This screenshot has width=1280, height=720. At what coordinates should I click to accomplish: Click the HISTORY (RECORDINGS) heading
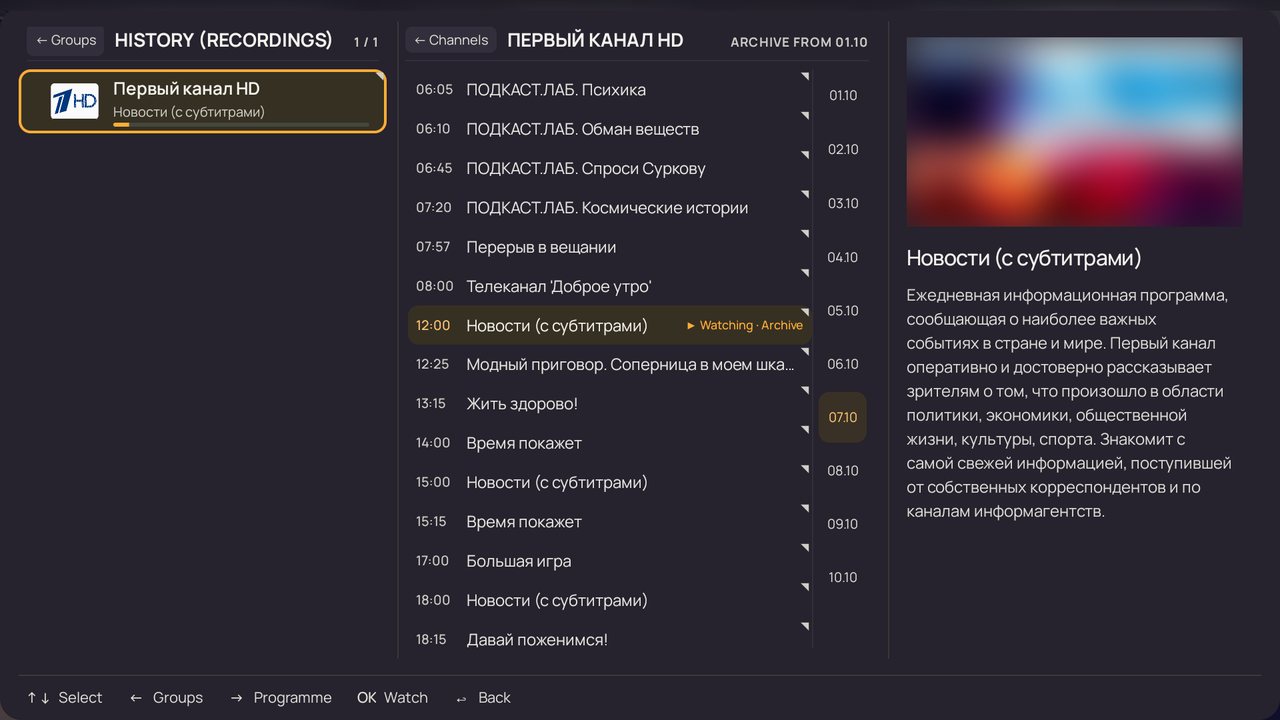click(224, 40)
